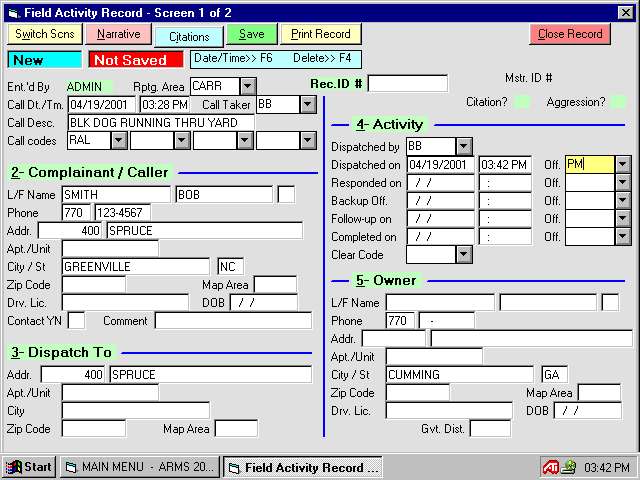The width and height of the screenshot is (640, 480).
Task: Click the Print Record button
Action: [x=320, y=34]
